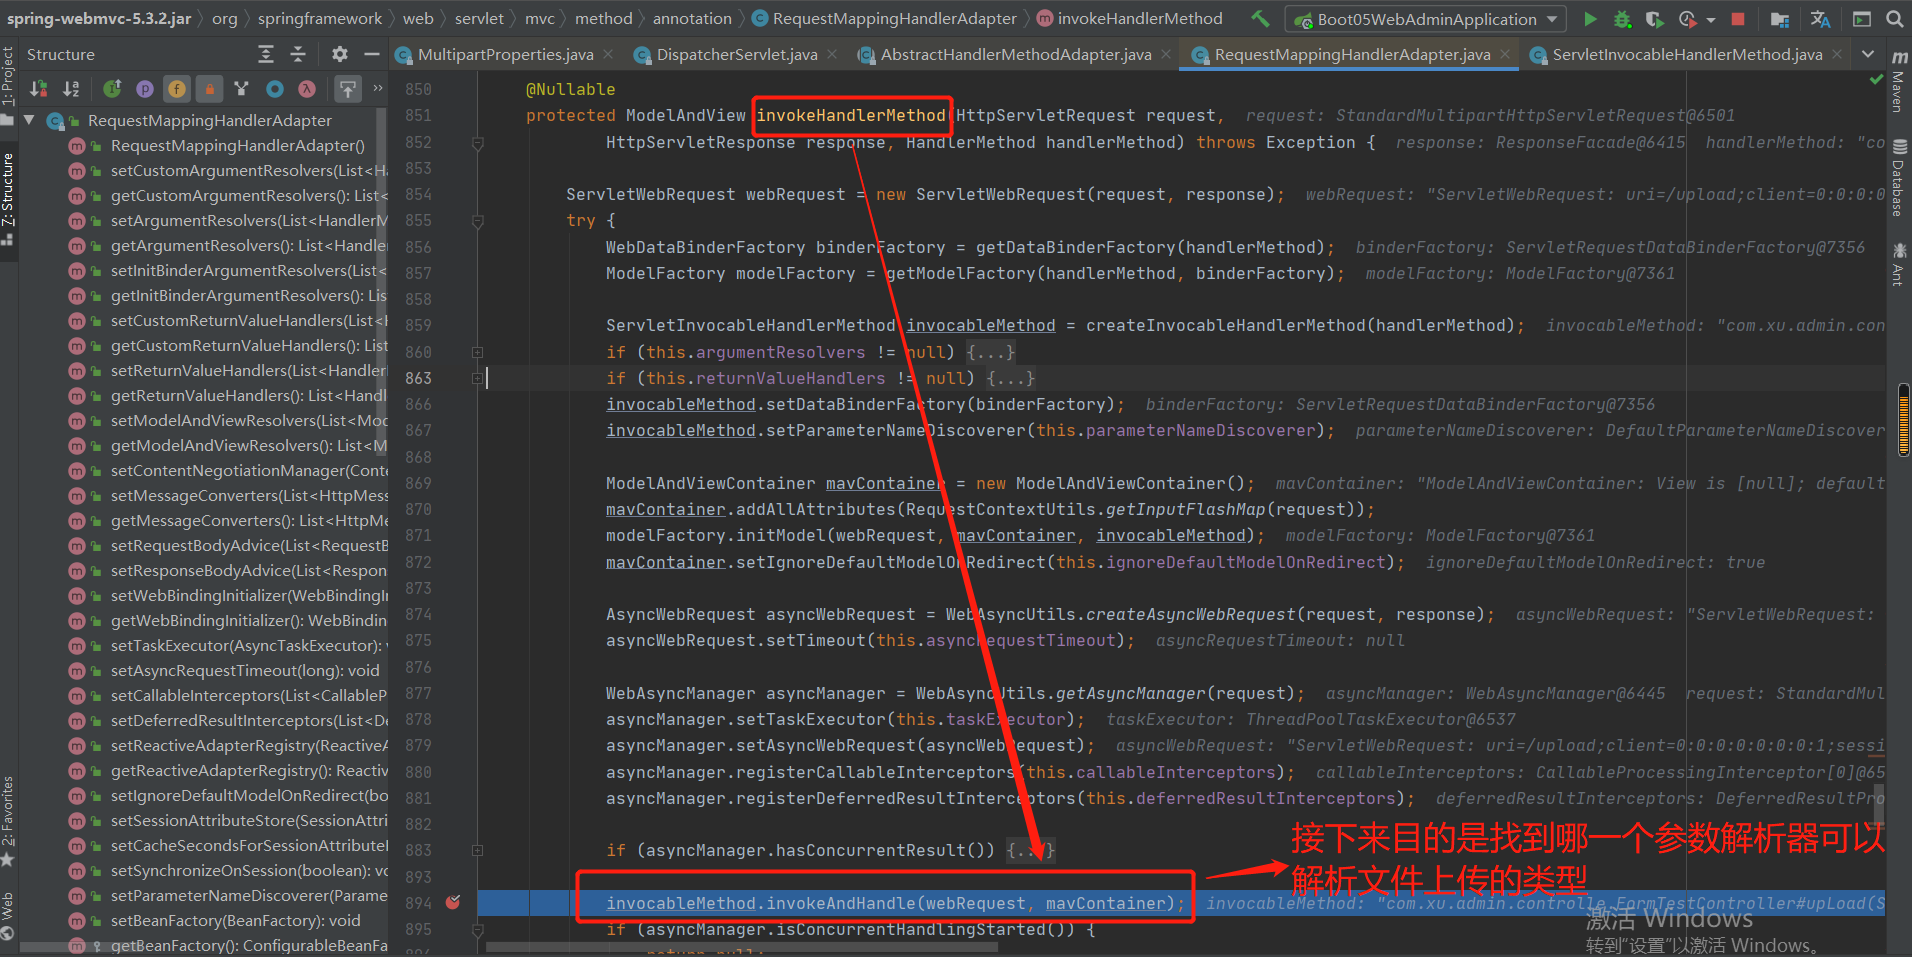Open Run Anything window icon
The image size is (1912, 957).
click(1862, 18)
